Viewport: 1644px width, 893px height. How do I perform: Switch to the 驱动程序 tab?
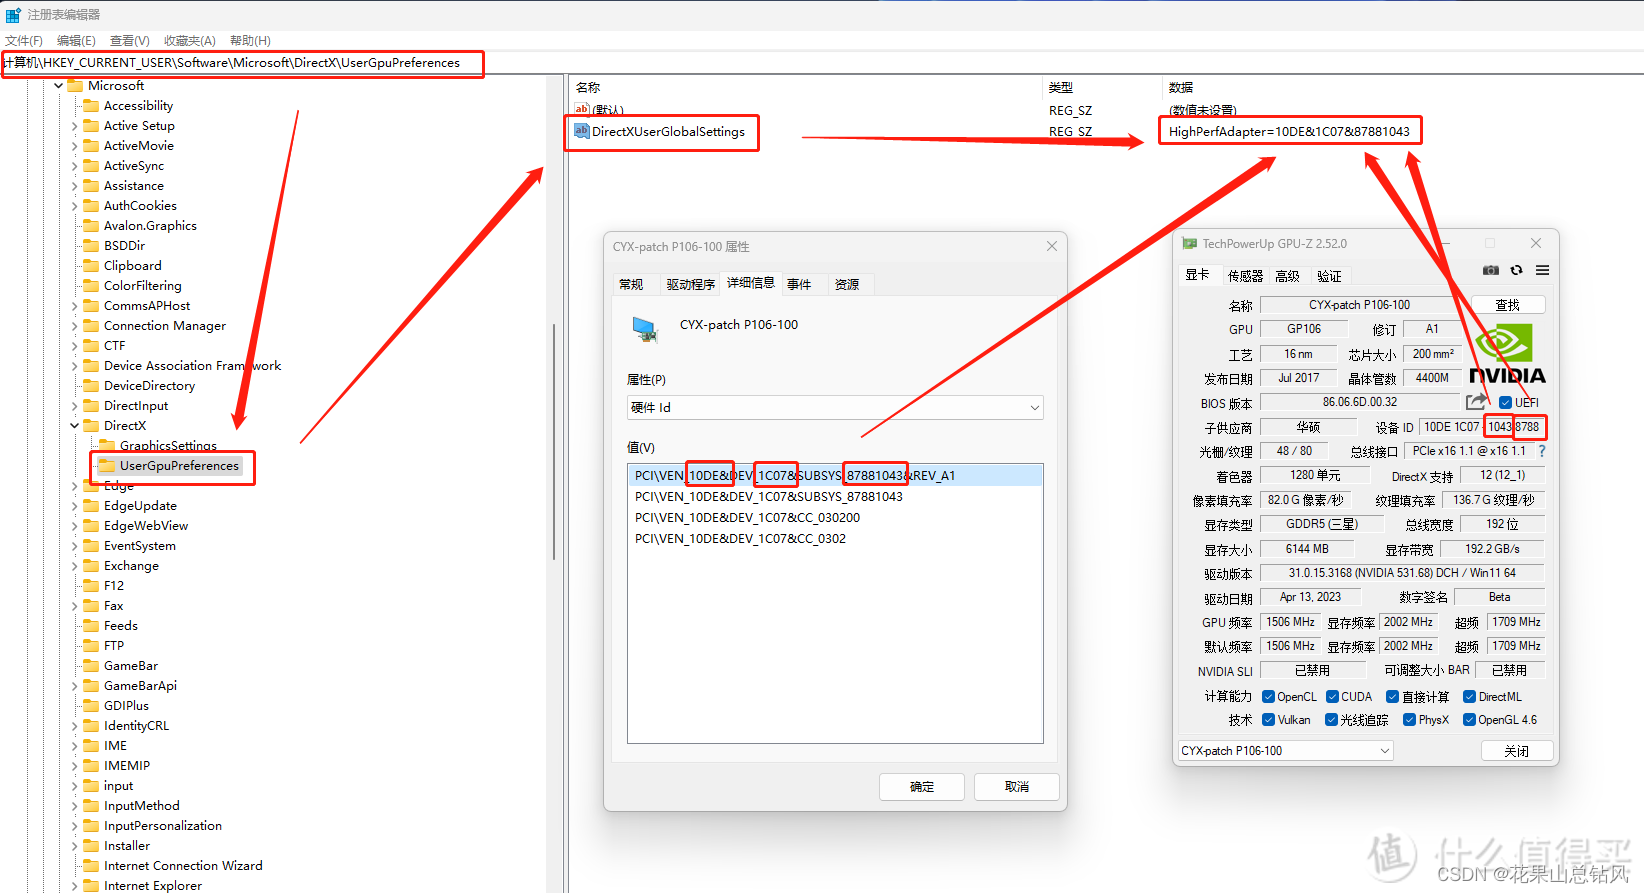pyautogui.click(x=690, y=284)
